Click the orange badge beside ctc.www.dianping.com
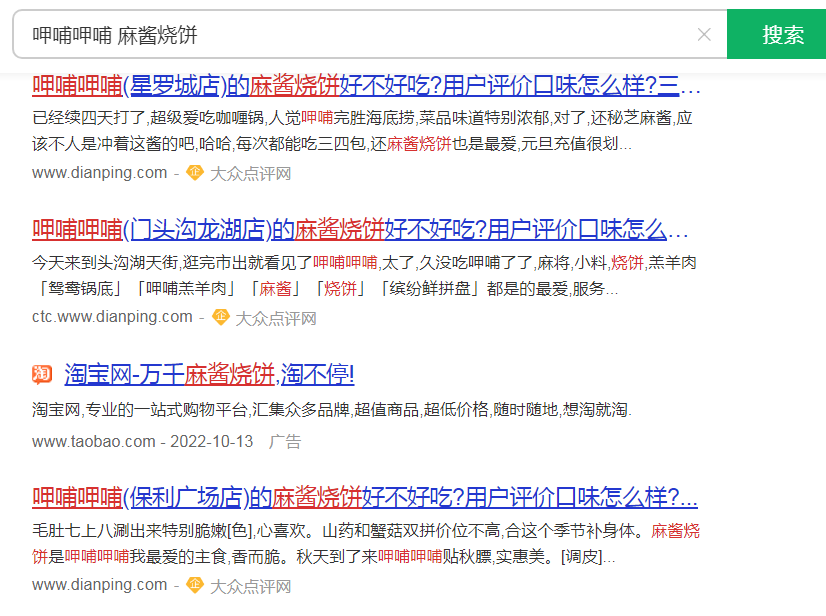 click(x=220, y=318)
